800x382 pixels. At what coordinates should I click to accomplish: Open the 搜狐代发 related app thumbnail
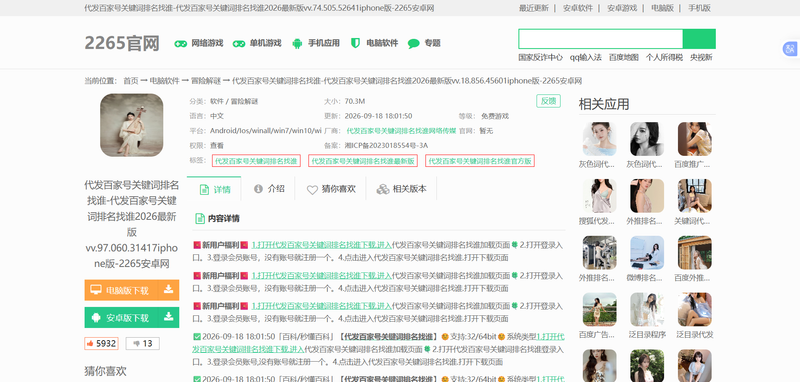(x=599, y=196)
